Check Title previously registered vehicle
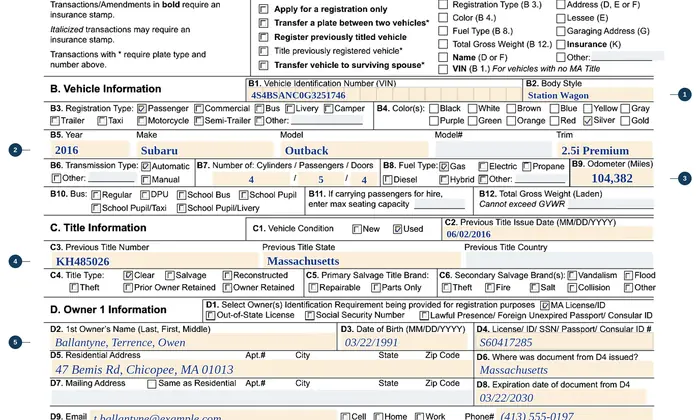This screenshot has width=700, height=420. pos(263,51)
